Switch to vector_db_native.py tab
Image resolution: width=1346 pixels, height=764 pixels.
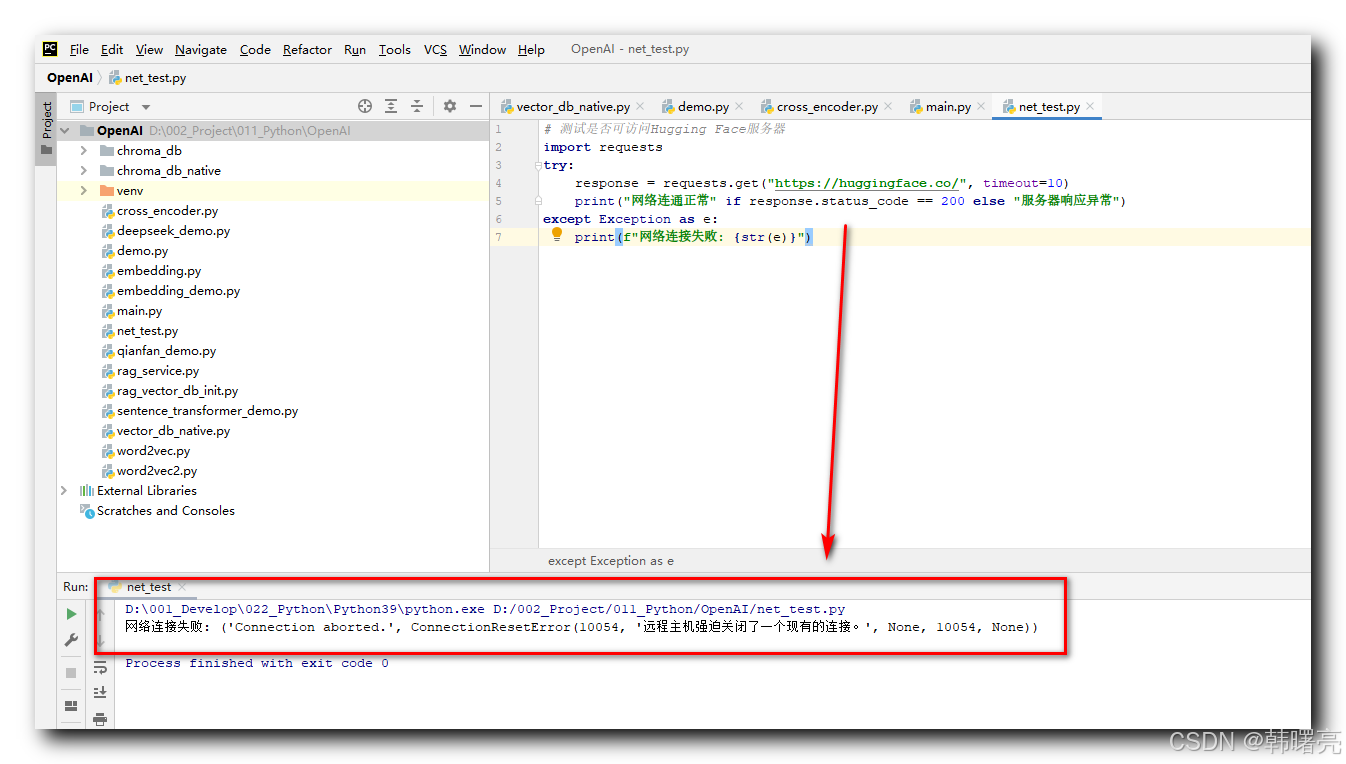coord(573,106)
